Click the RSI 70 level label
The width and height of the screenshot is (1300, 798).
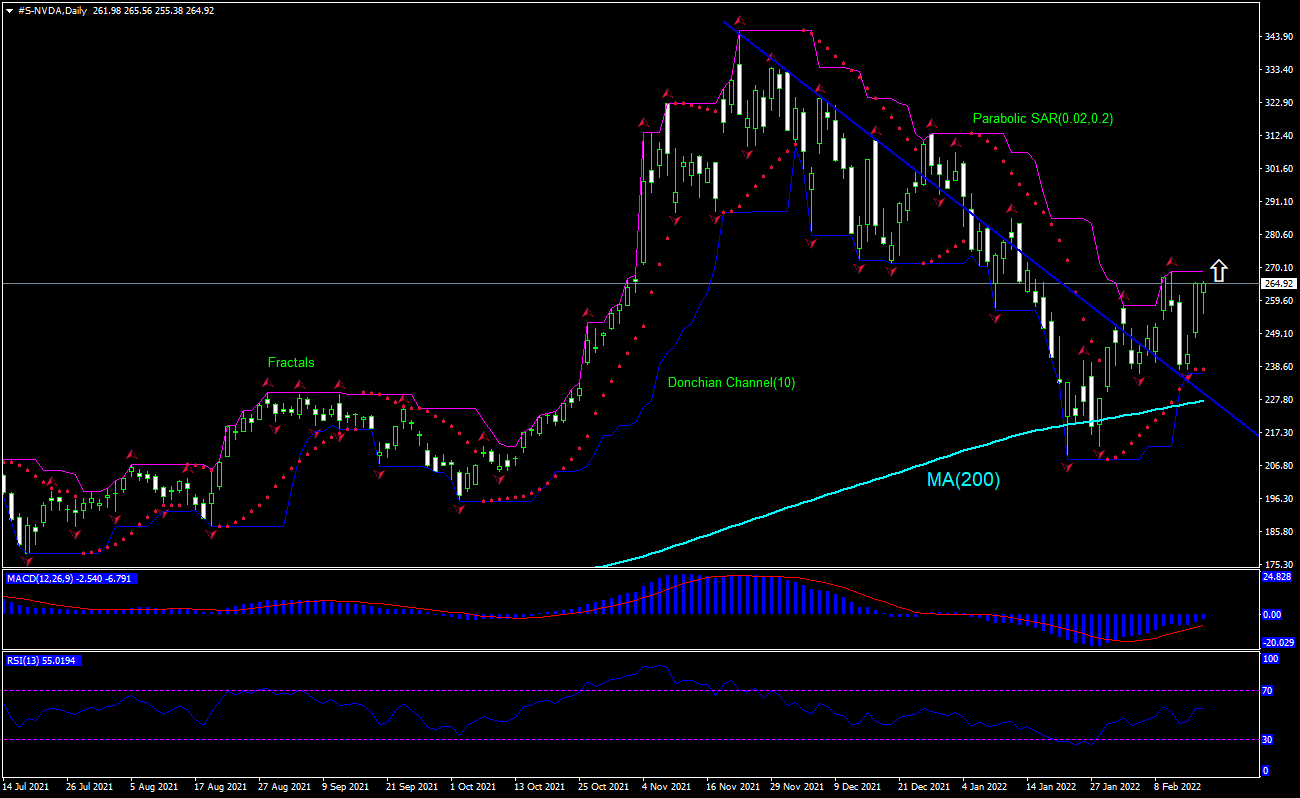(1266, 690)
